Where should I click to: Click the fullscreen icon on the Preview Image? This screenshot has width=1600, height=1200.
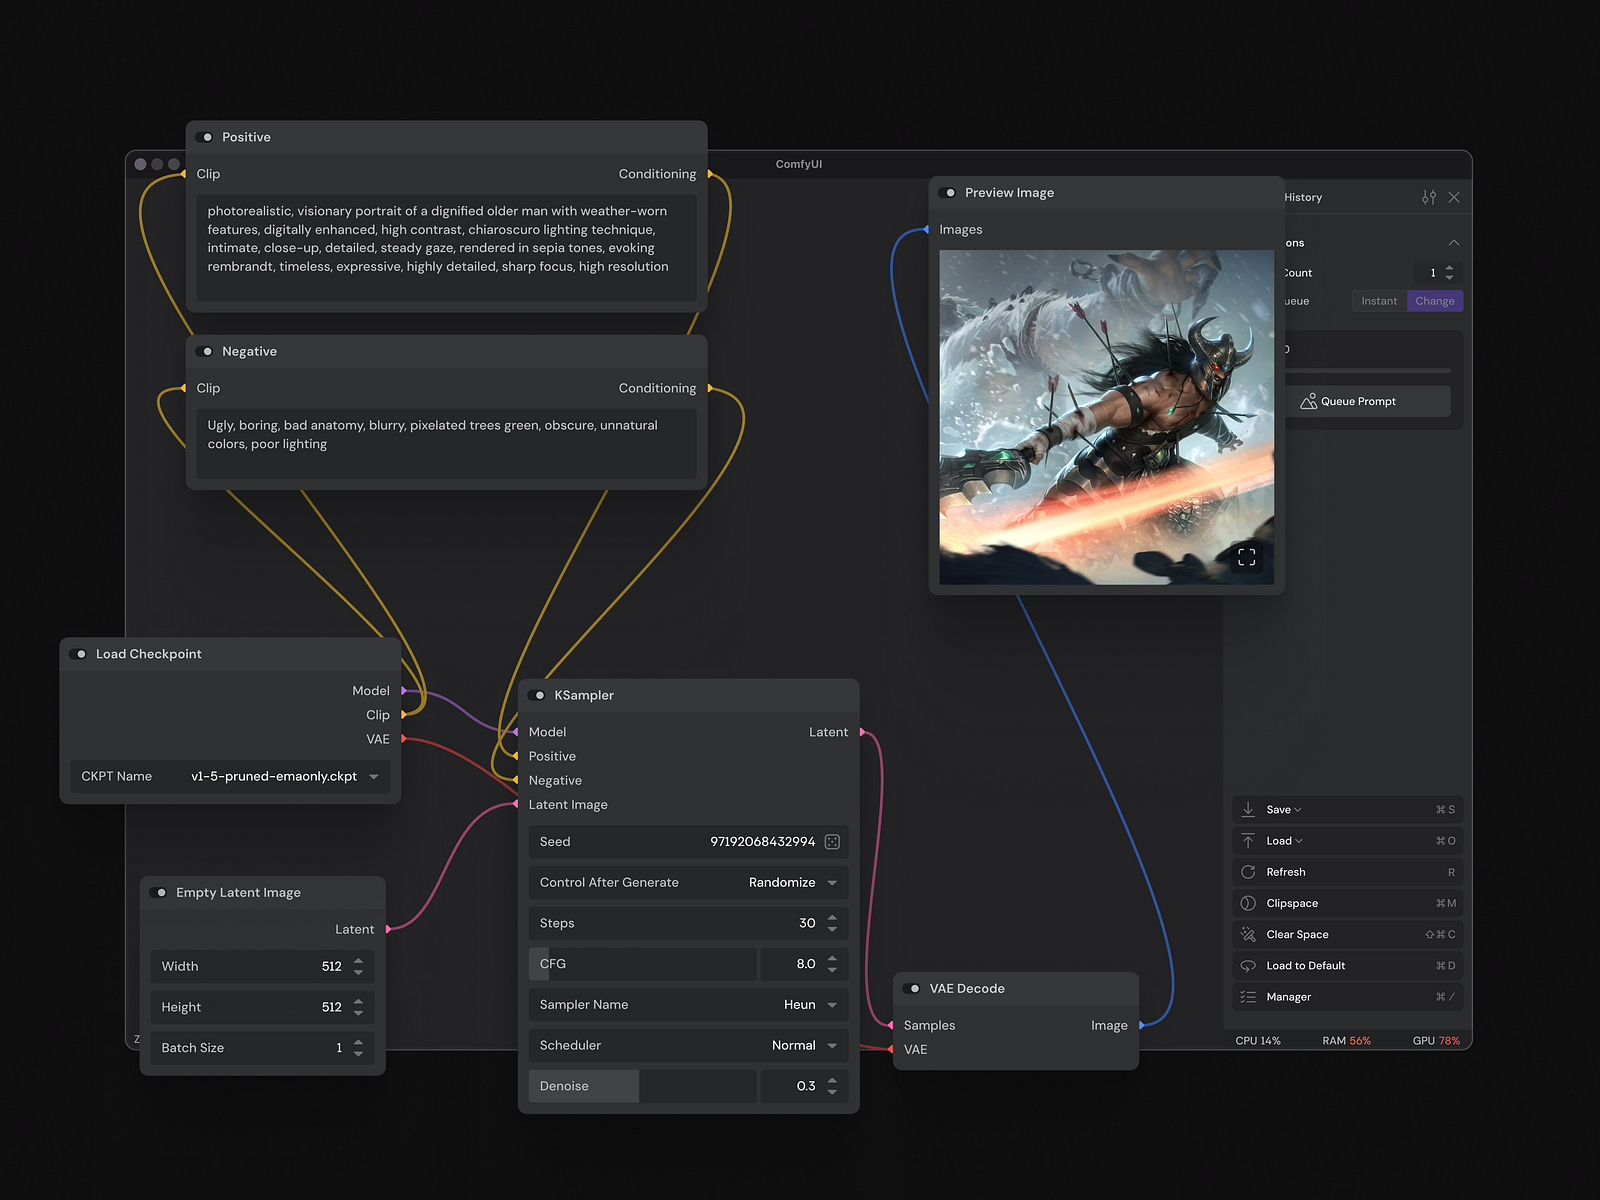(1247, 557)
